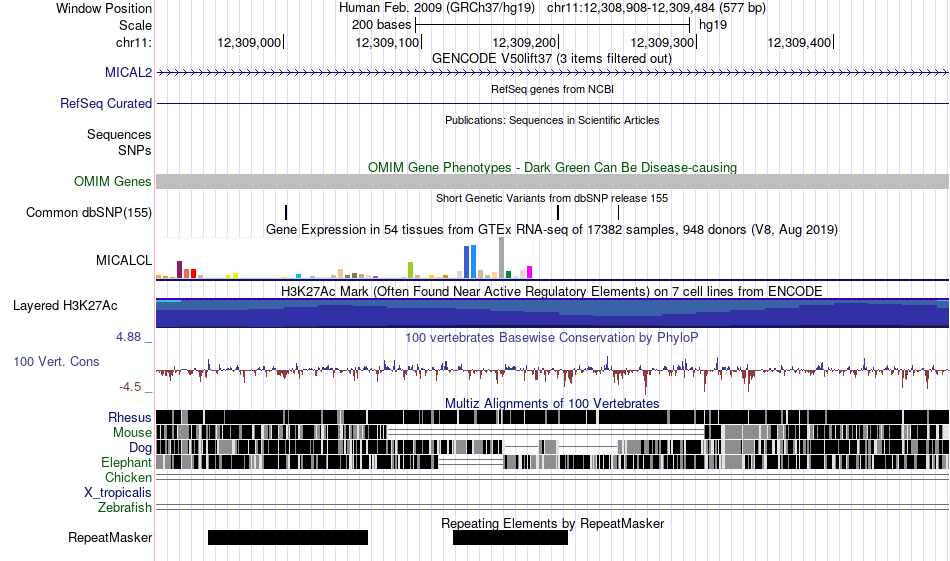
Task: Select the -4.5 conservation lower limit value
Action: coord(130,387)
